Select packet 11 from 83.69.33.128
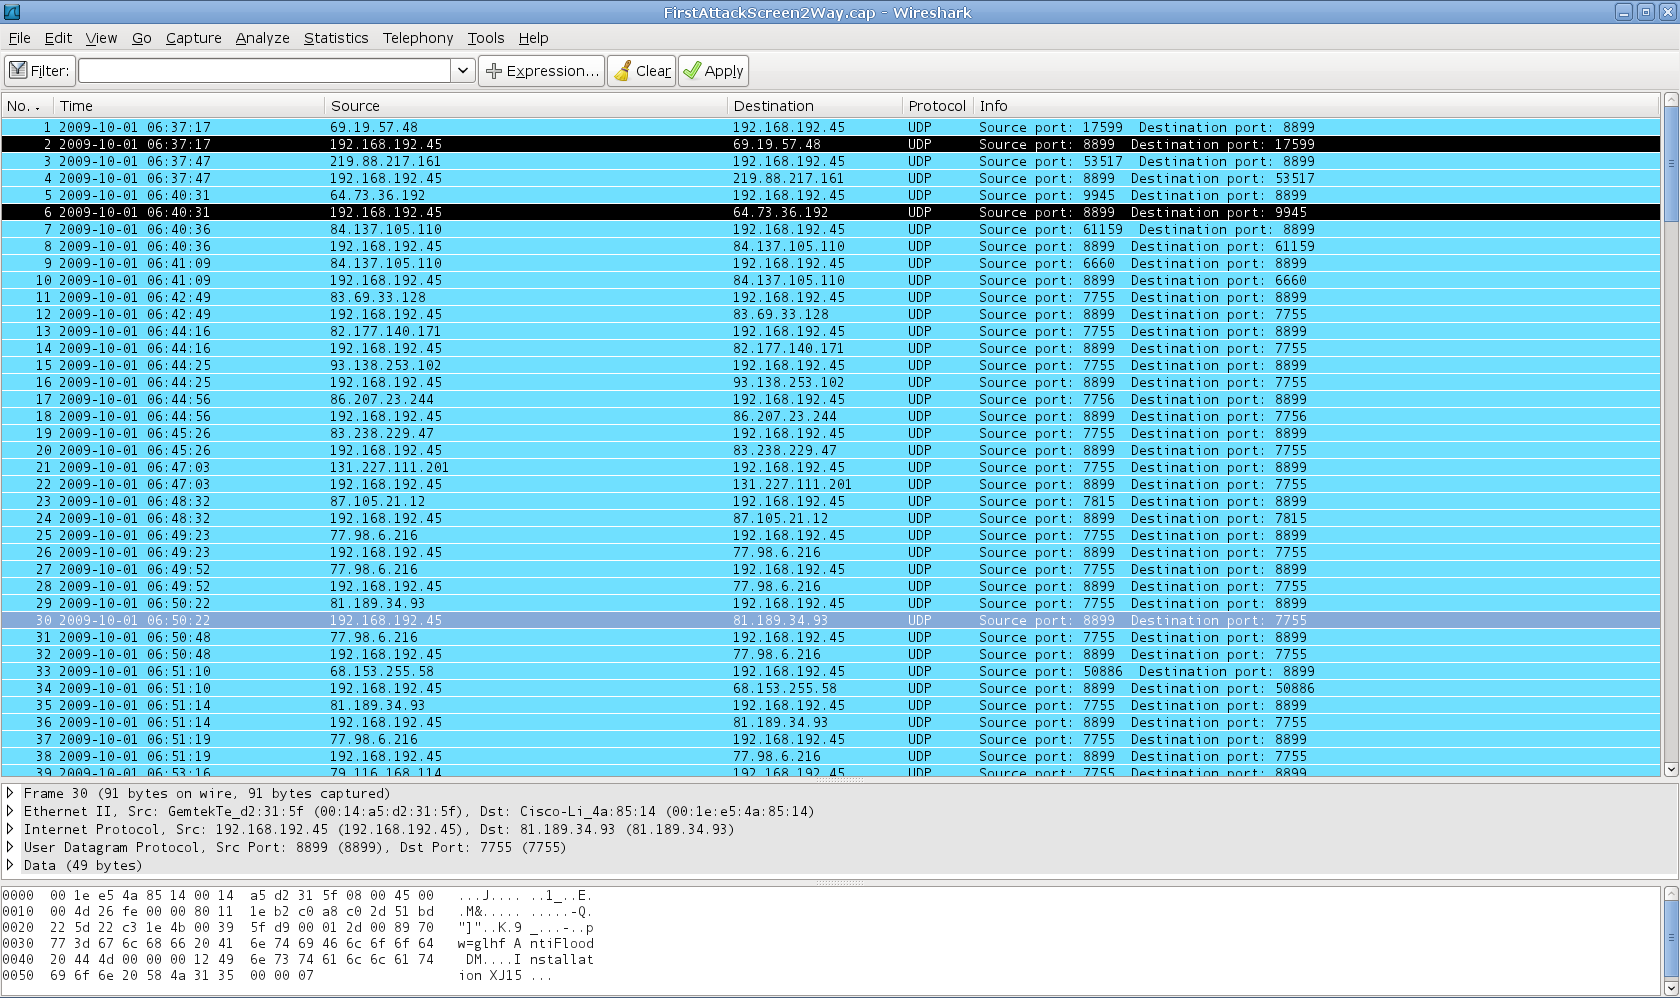Image resolution: width=1680 pixels, height=998 pixels. [830, 297]
